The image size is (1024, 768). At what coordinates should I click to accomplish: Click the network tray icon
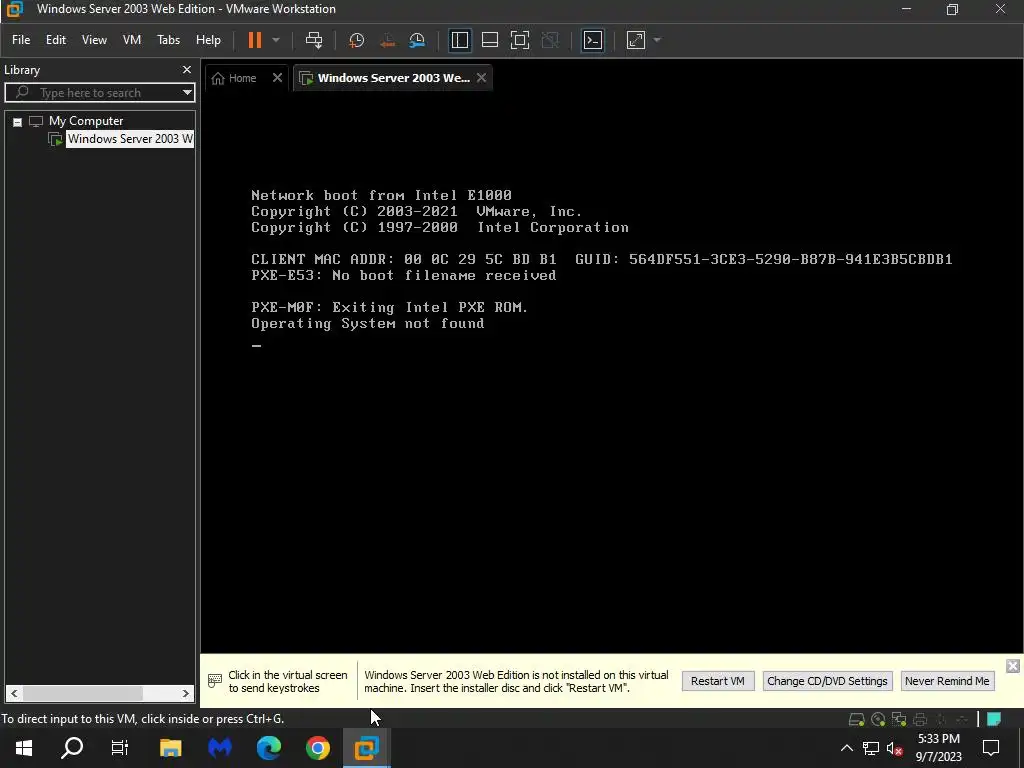pos(871,748)
